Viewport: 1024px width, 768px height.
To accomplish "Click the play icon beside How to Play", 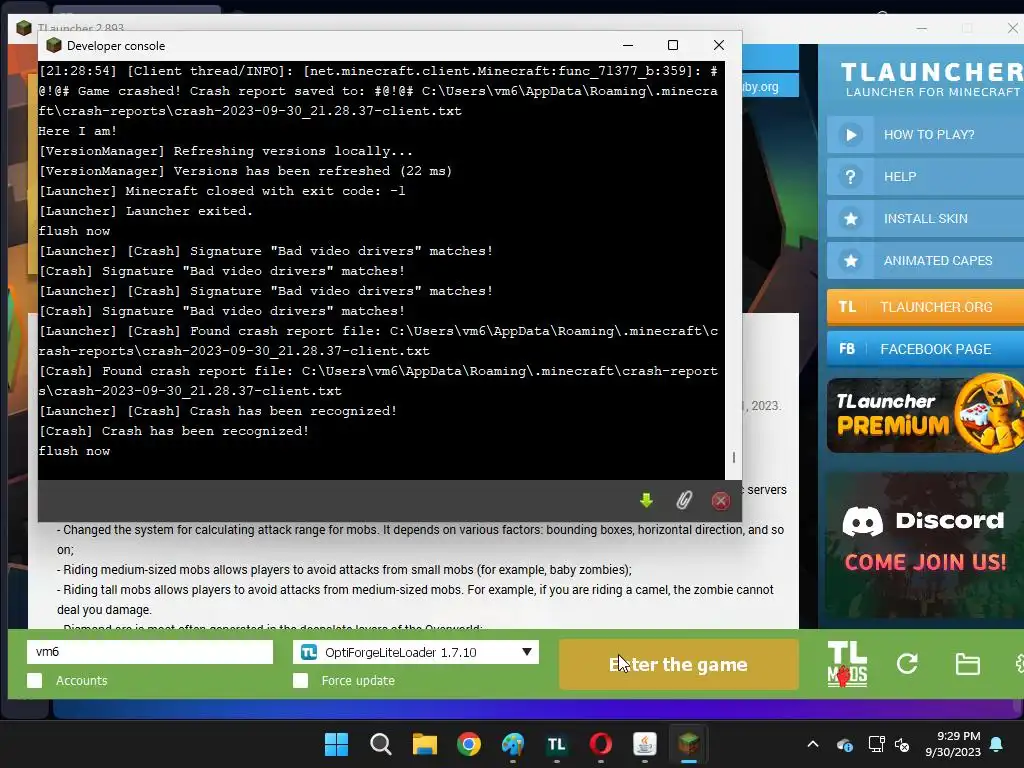I will 850,135.
